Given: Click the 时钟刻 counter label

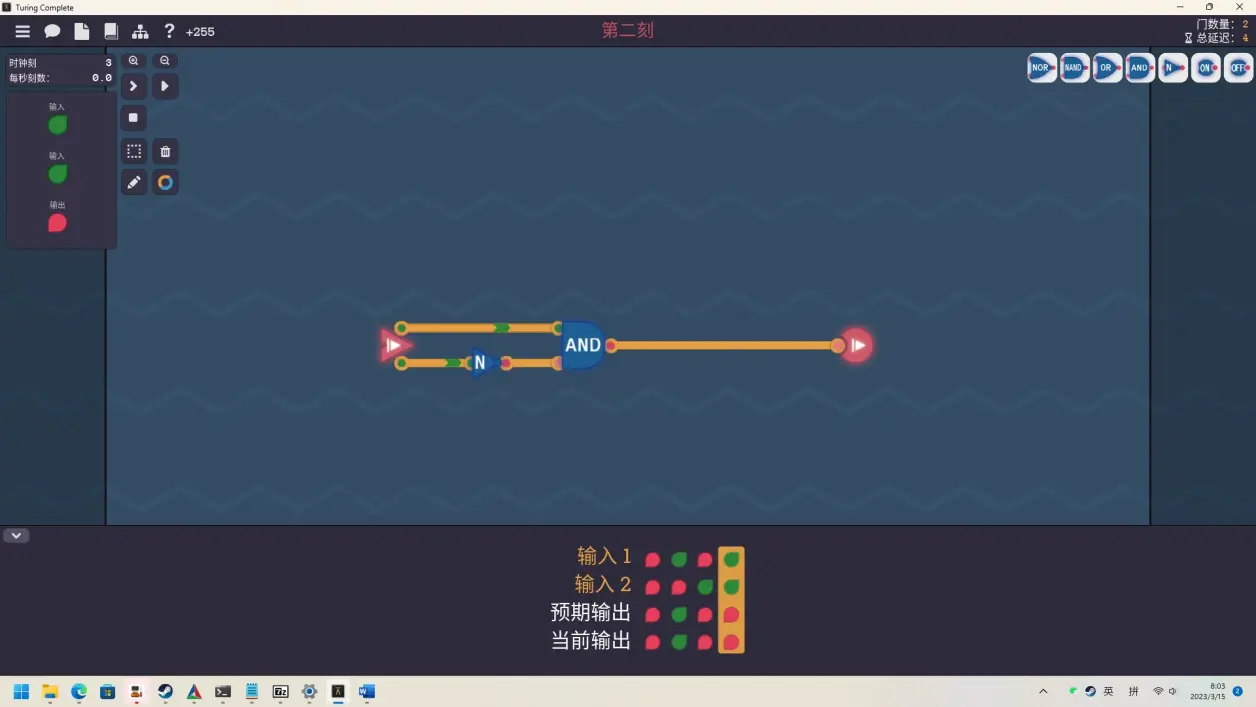Looking at the screenshot, I should coord(24,63).
